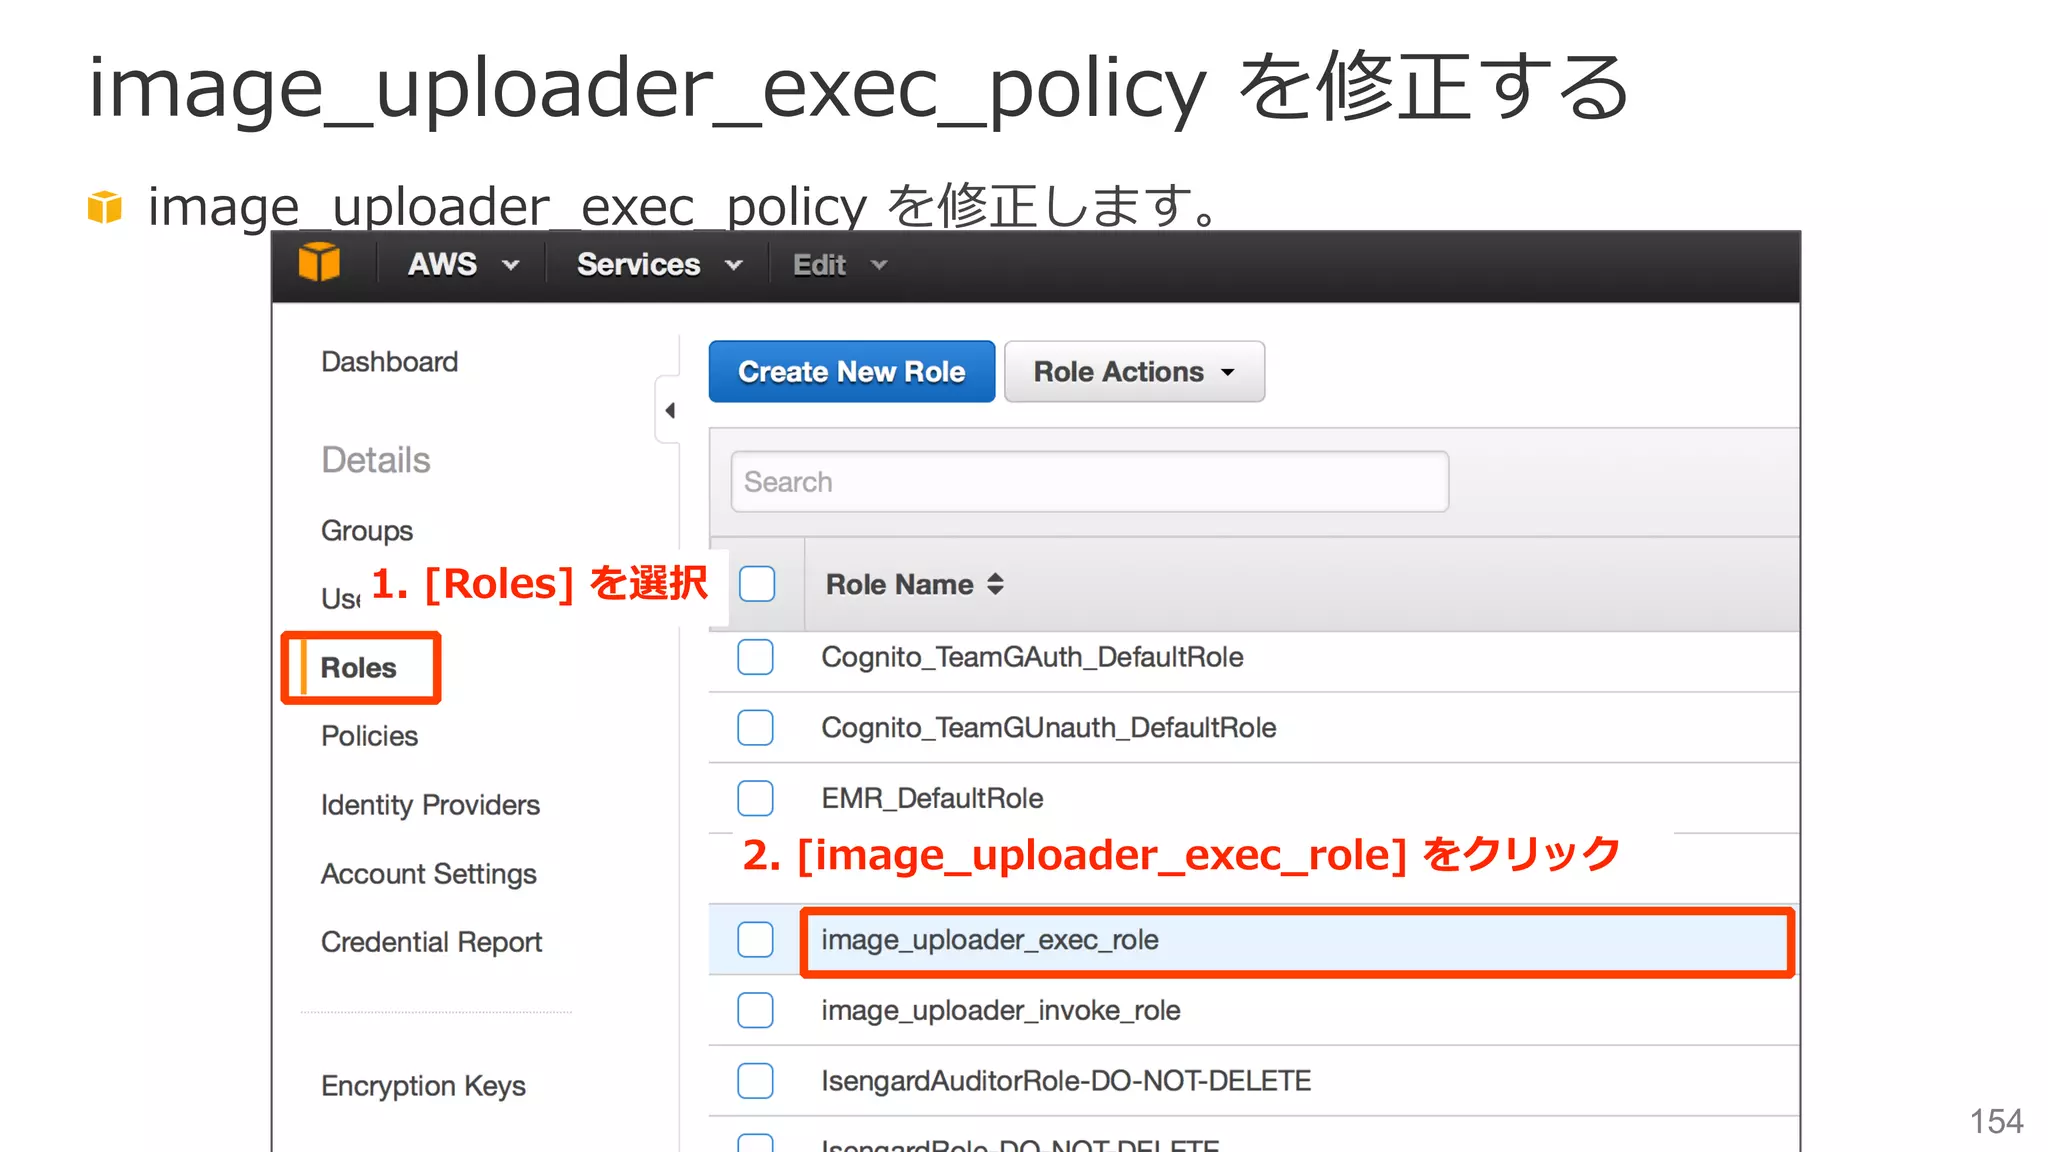This screenshot has height=1152, width=2048.
Task: Check the Cognito_TeamGAuth_DefaultRole checkbox
Action: (755, 657)
